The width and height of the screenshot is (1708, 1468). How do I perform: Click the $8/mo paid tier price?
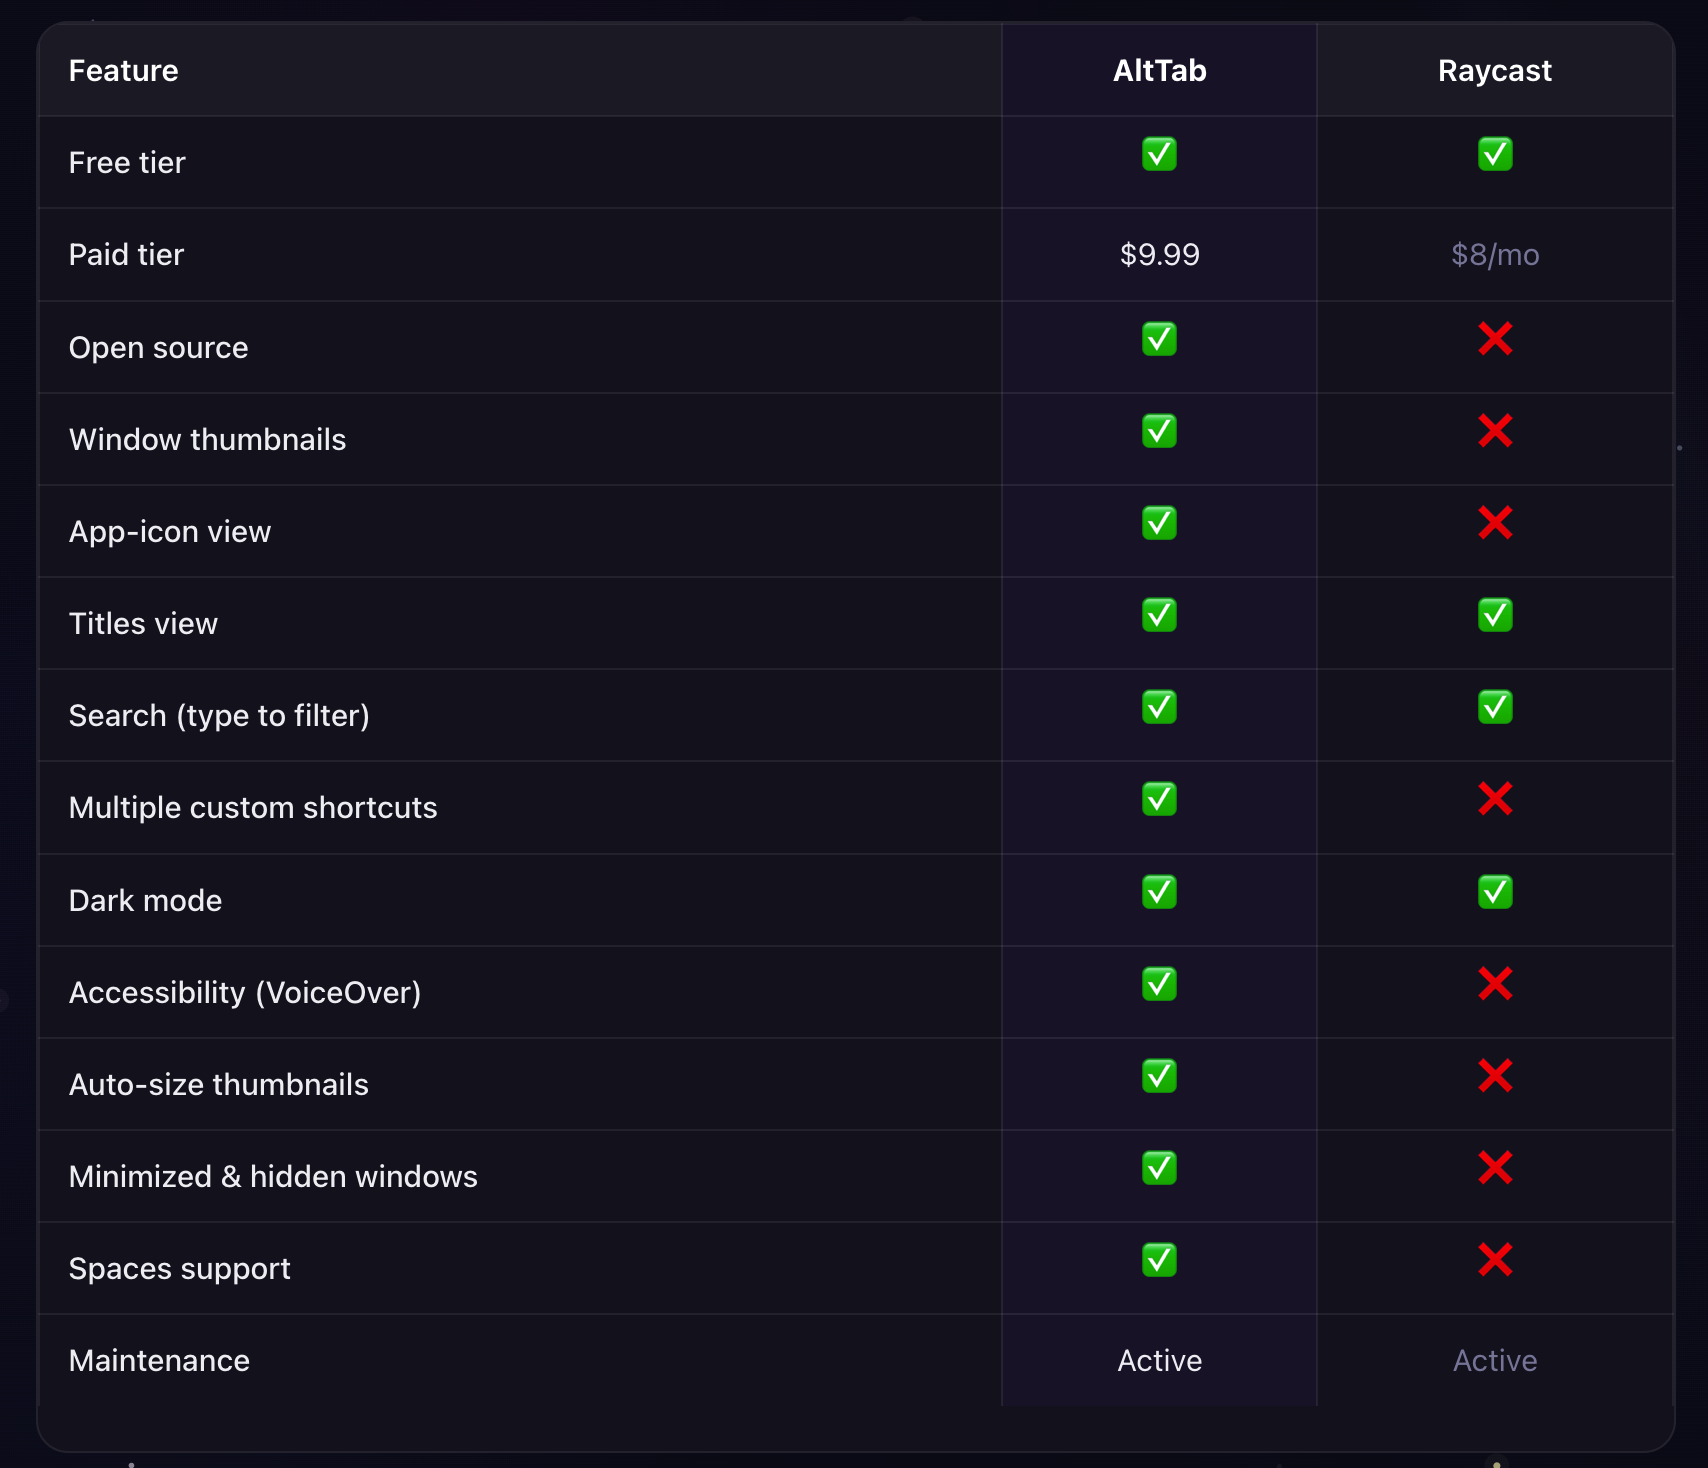pyautogui.click(x=1495, y=255)
